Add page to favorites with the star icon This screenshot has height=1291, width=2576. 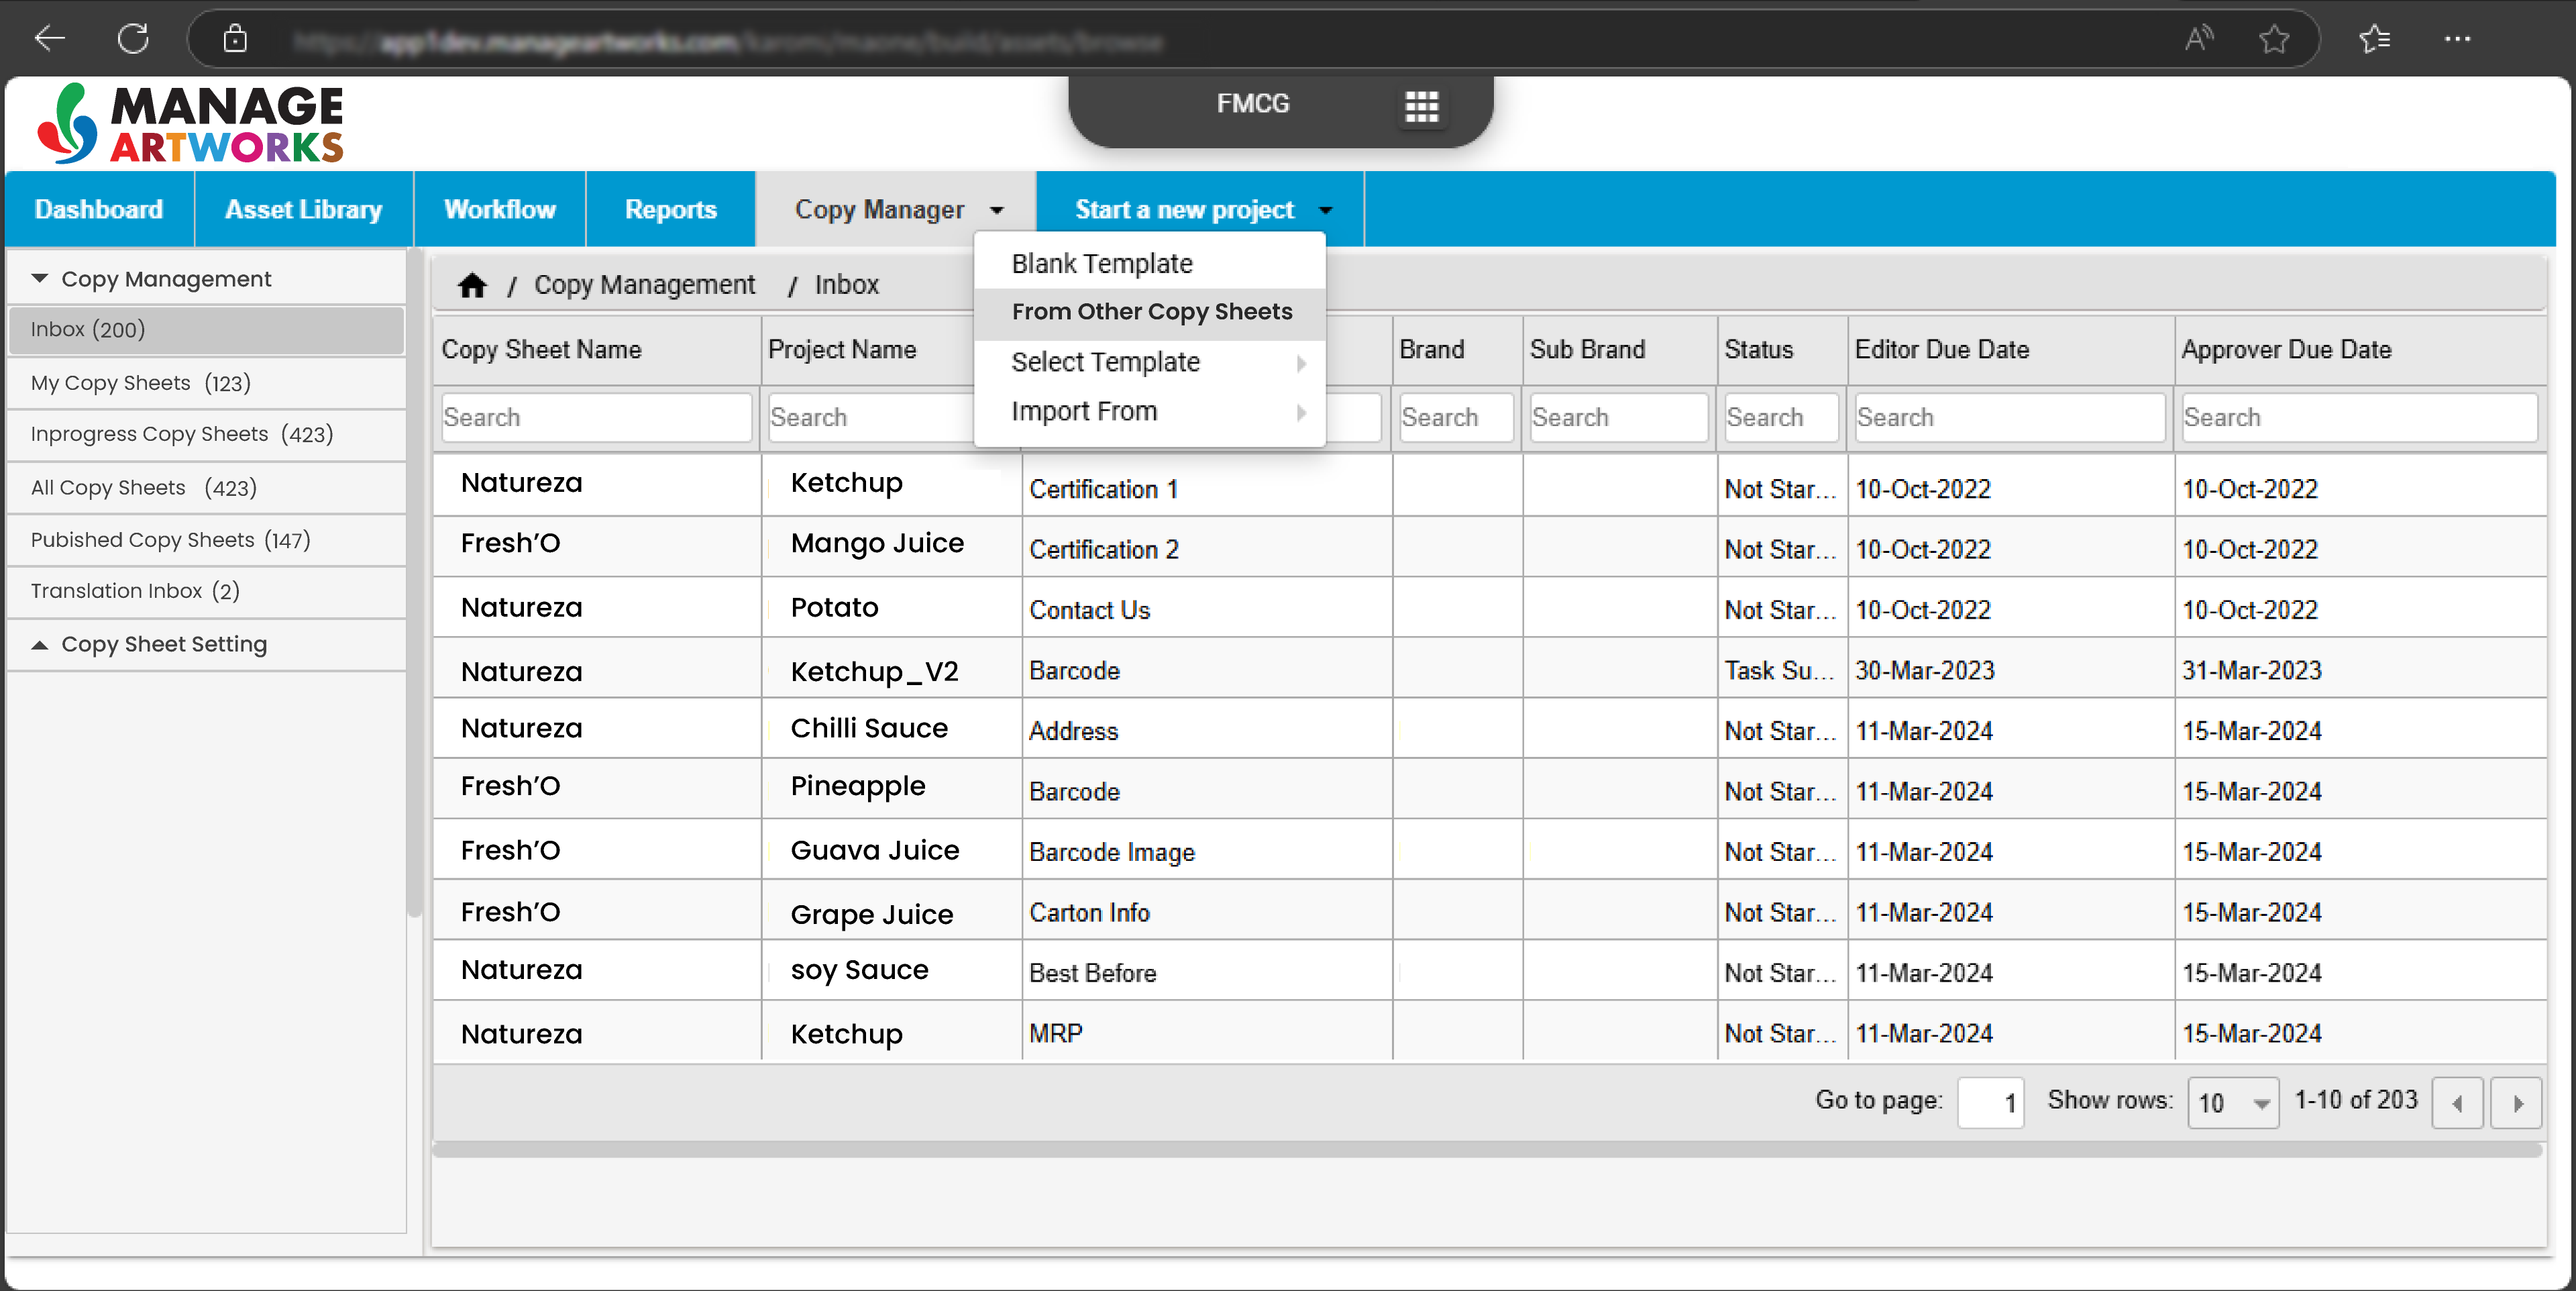(x=2274, y=39)
